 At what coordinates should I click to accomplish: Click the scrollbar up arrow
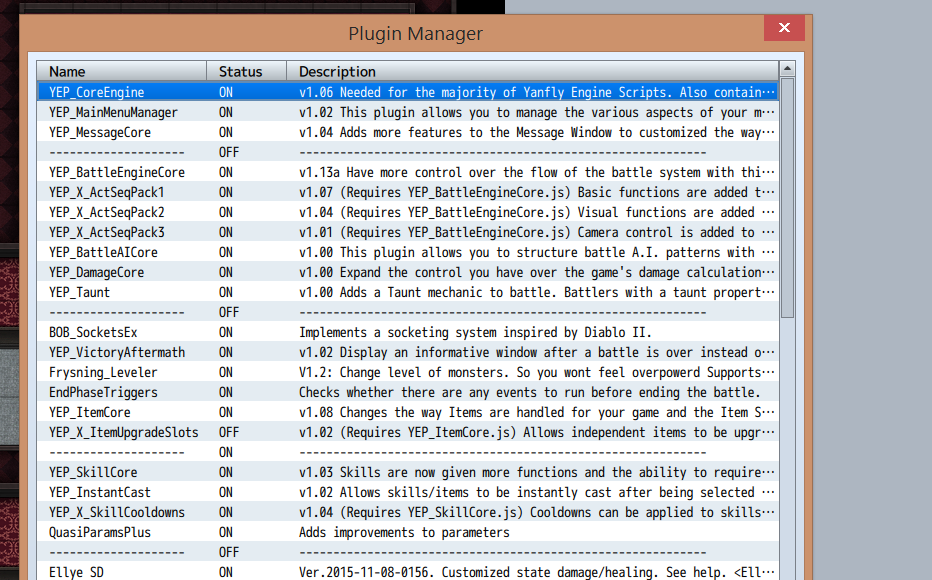pos(787,69)
